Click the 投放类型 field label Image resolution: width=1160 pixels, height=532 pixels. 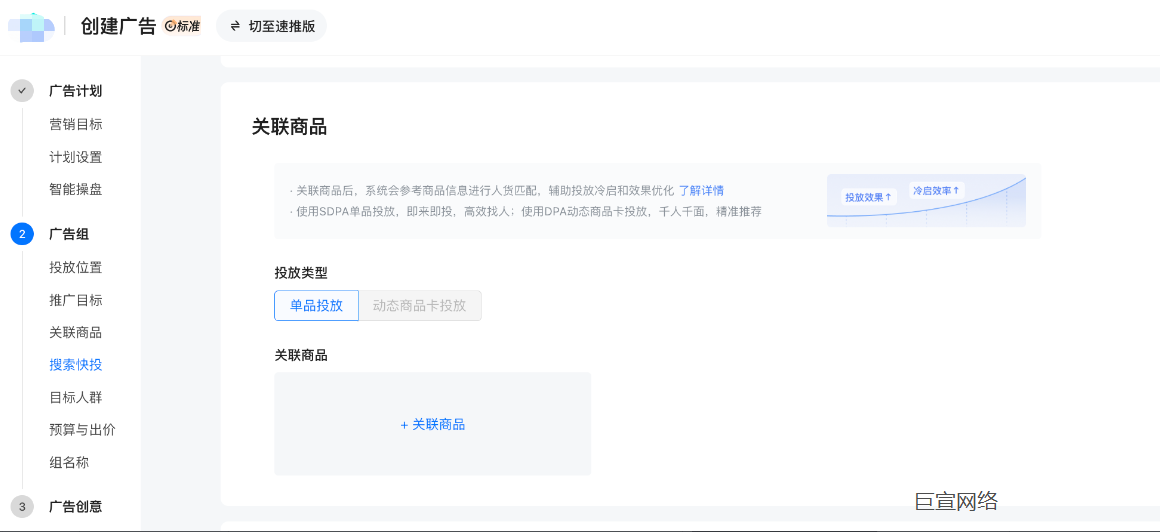(x=300, y=272)
